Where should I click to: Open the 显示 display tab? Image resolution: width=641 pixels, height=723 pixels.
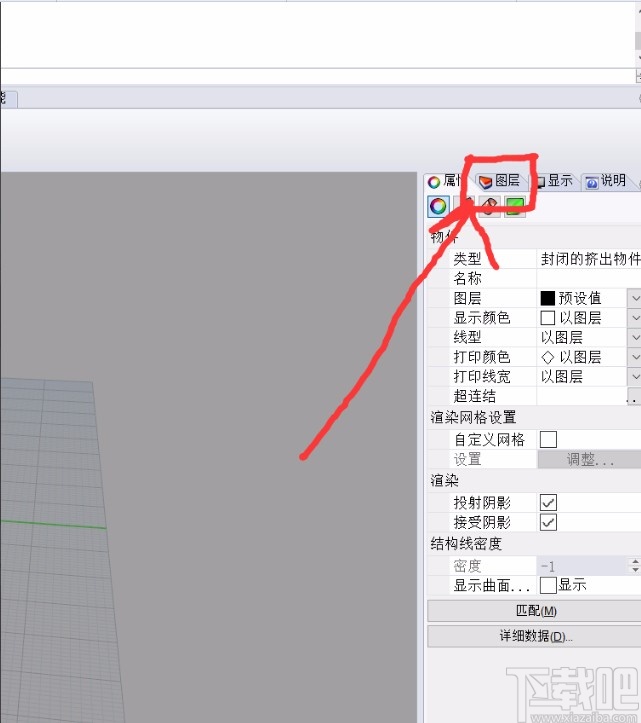(555, 181)
